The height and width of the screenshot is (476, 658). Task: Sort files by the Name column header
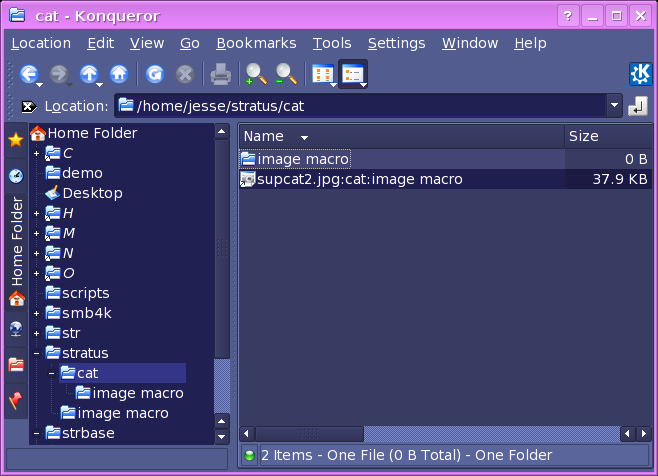402,136
